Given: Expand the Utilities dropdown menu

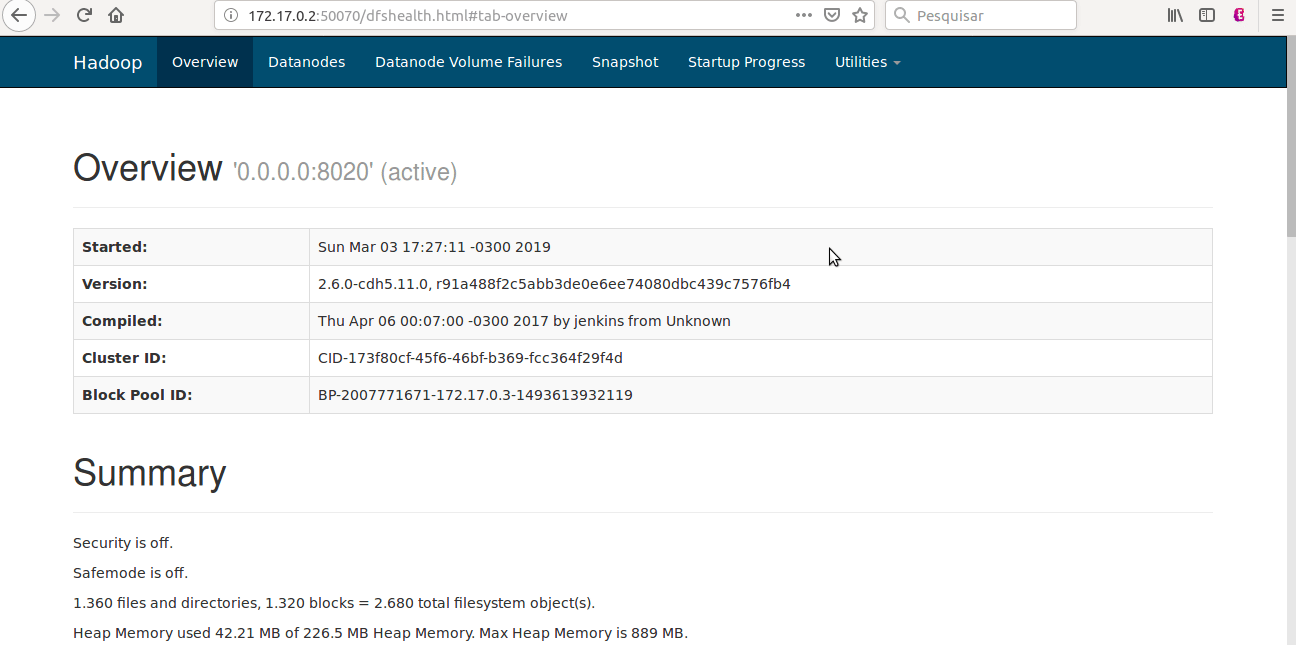Looking at the screenshot, I should [x=867, y=62].
